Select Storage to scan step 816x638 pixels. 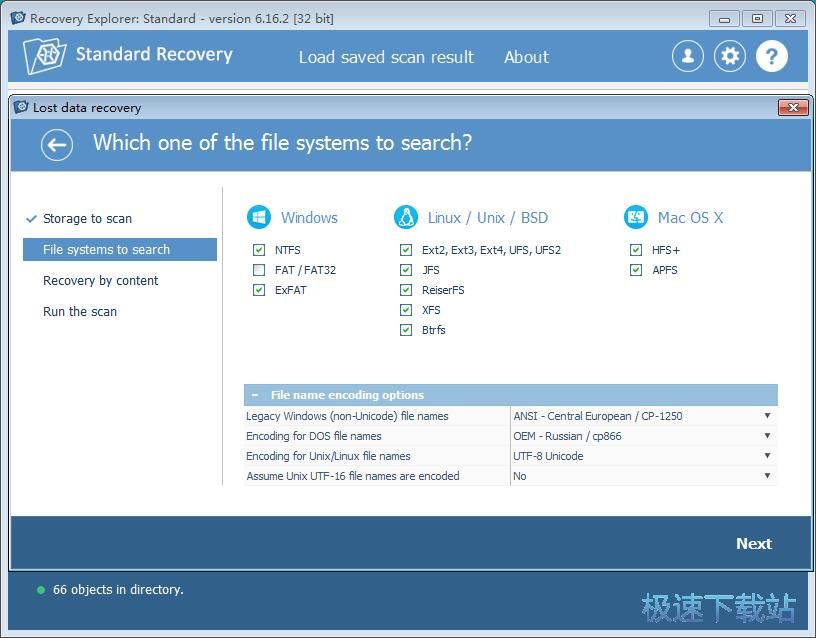(x=87, y=219)
